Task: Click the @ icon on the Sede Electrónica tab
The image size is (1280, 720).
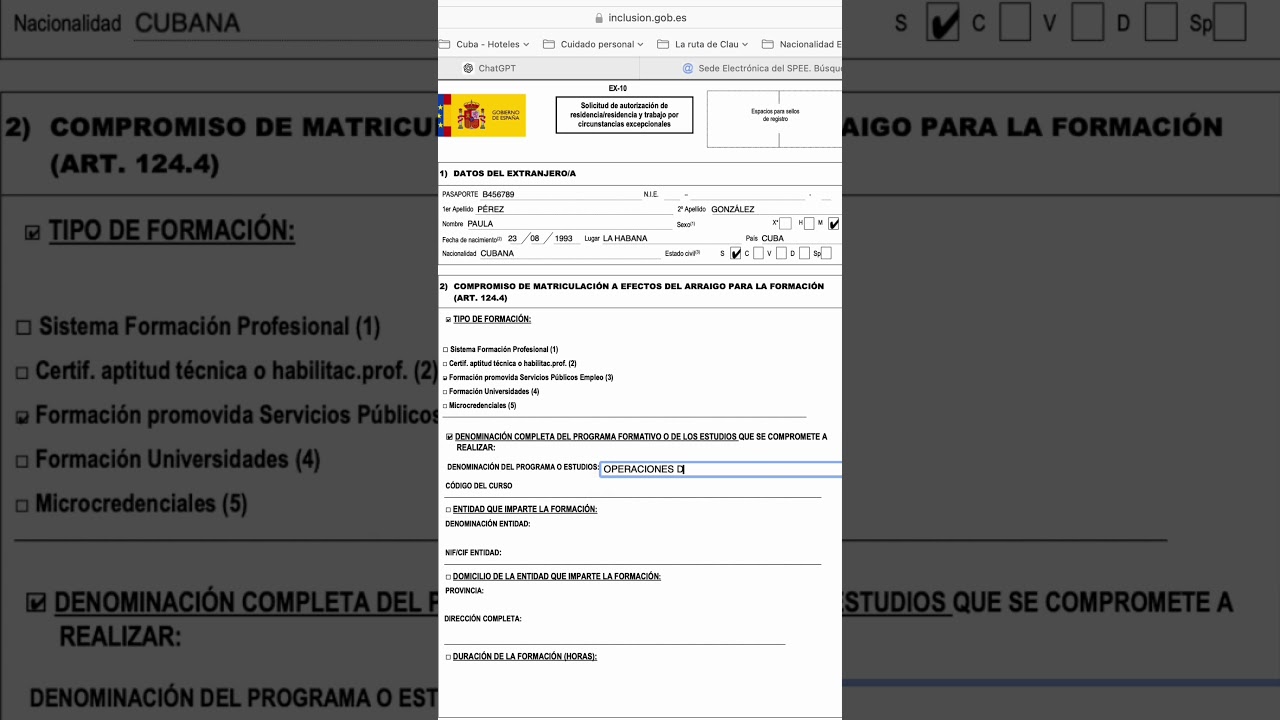Action: click(x=689, y=67)
